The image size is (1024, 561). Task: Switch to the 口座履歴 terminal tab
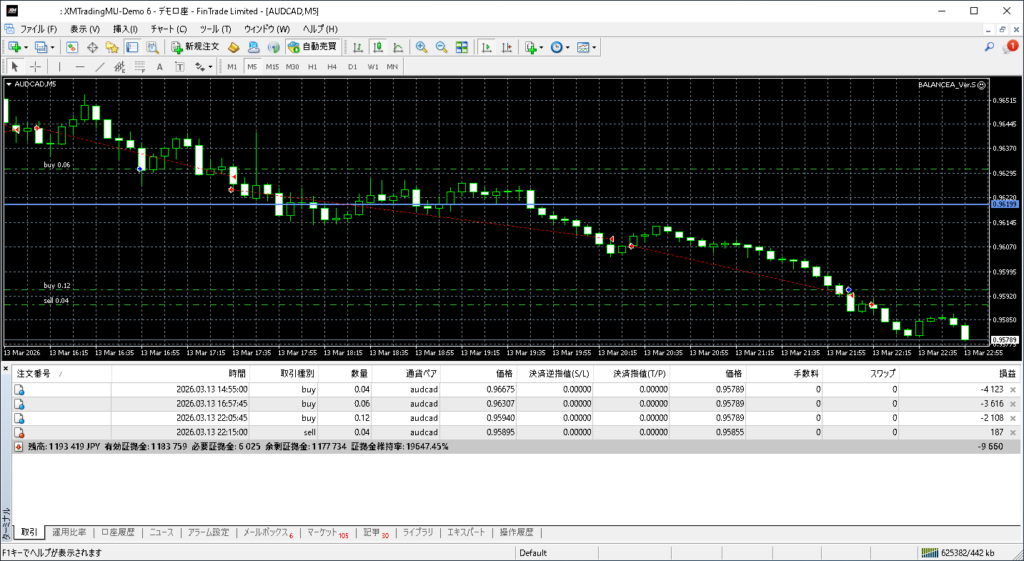(117, 532)
